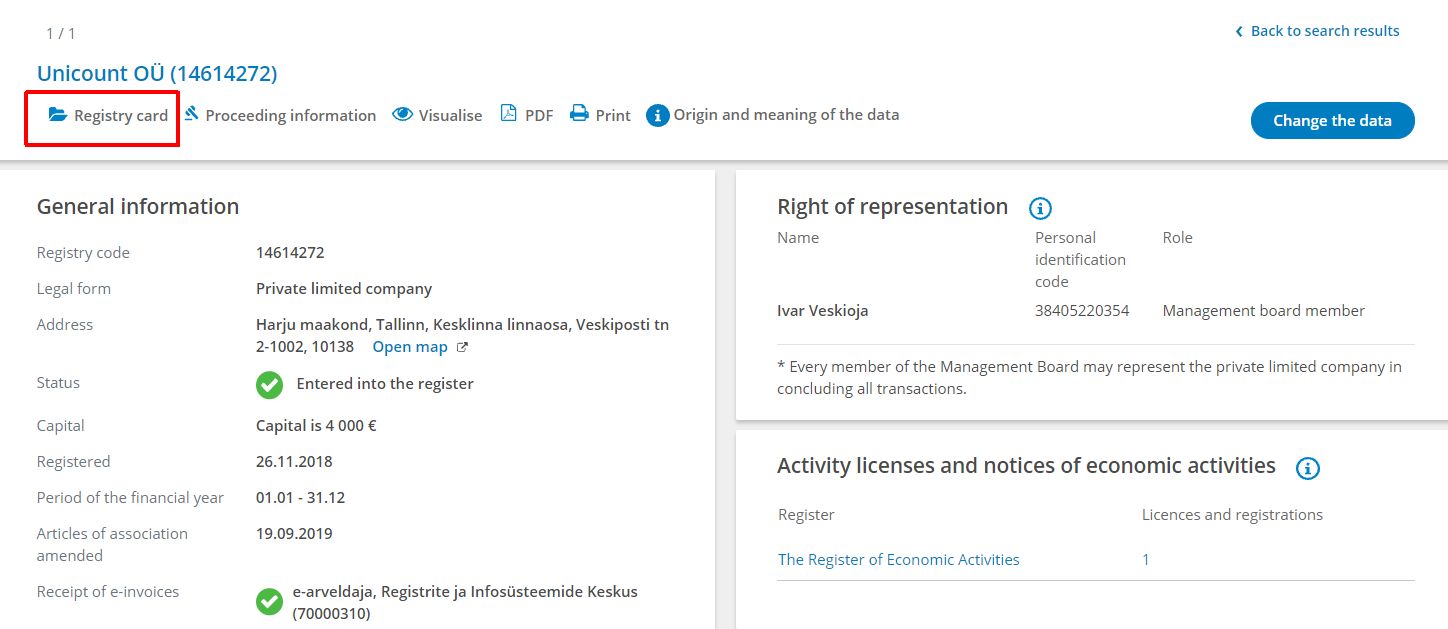
Task: Open the Origin and meaning of the data entry
Action: [x=787, y=114]
